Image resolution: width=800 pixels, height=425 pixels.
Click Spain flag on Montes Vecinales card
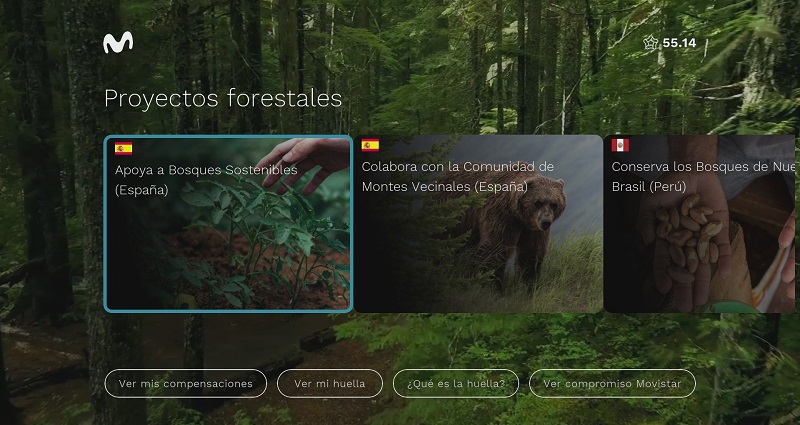[x=370, y=145]
